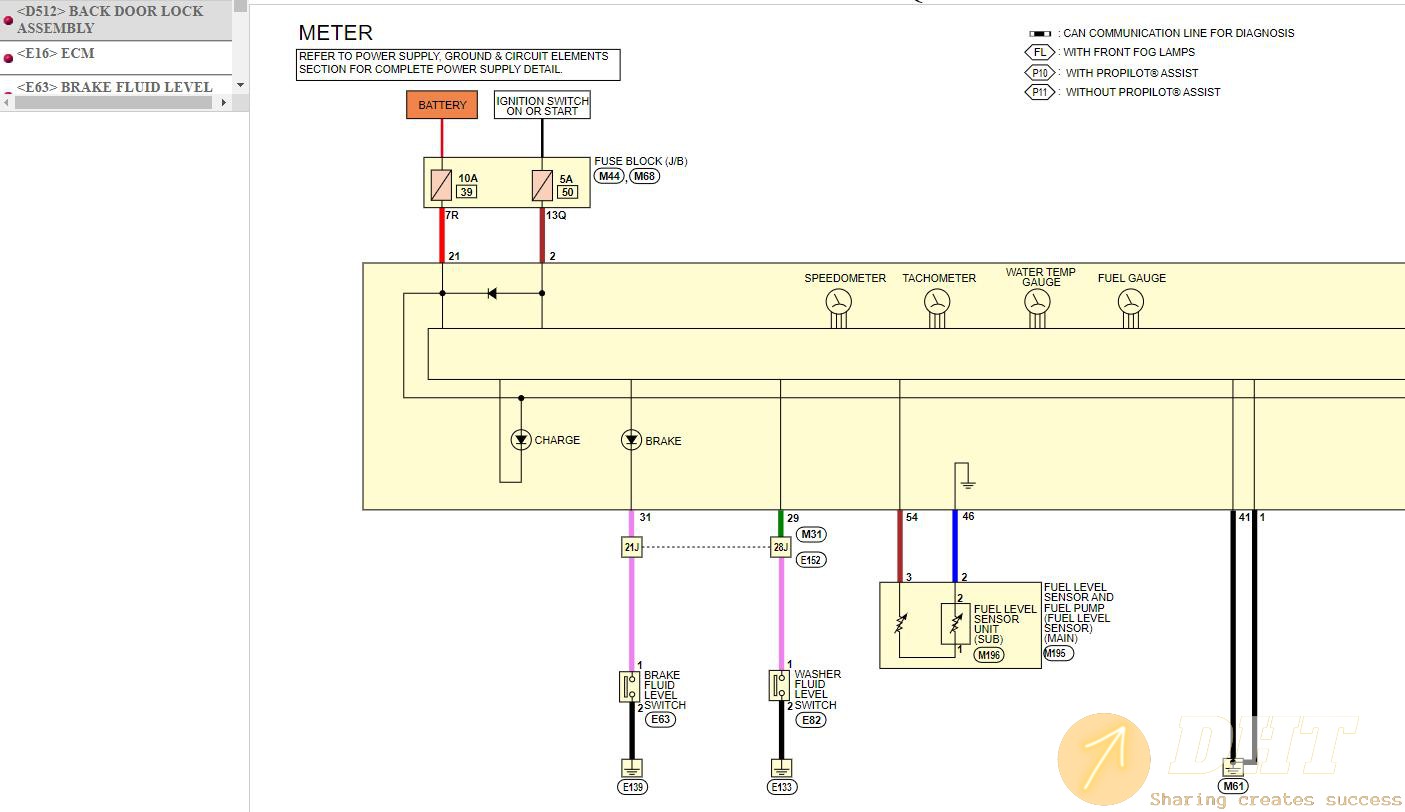Open connector M195 label
Image resolution: width=1405 pixels, height=812 pixels.
[1058, 653]
